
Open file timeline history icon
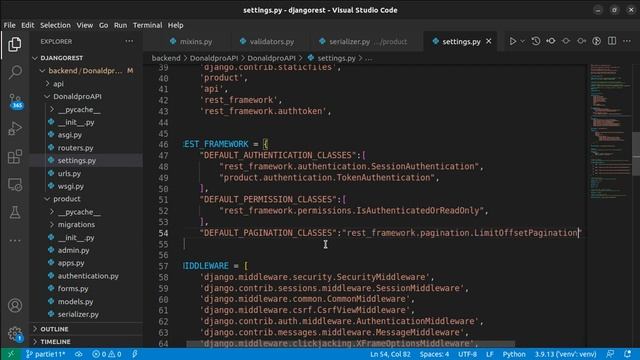click(536, 41)
